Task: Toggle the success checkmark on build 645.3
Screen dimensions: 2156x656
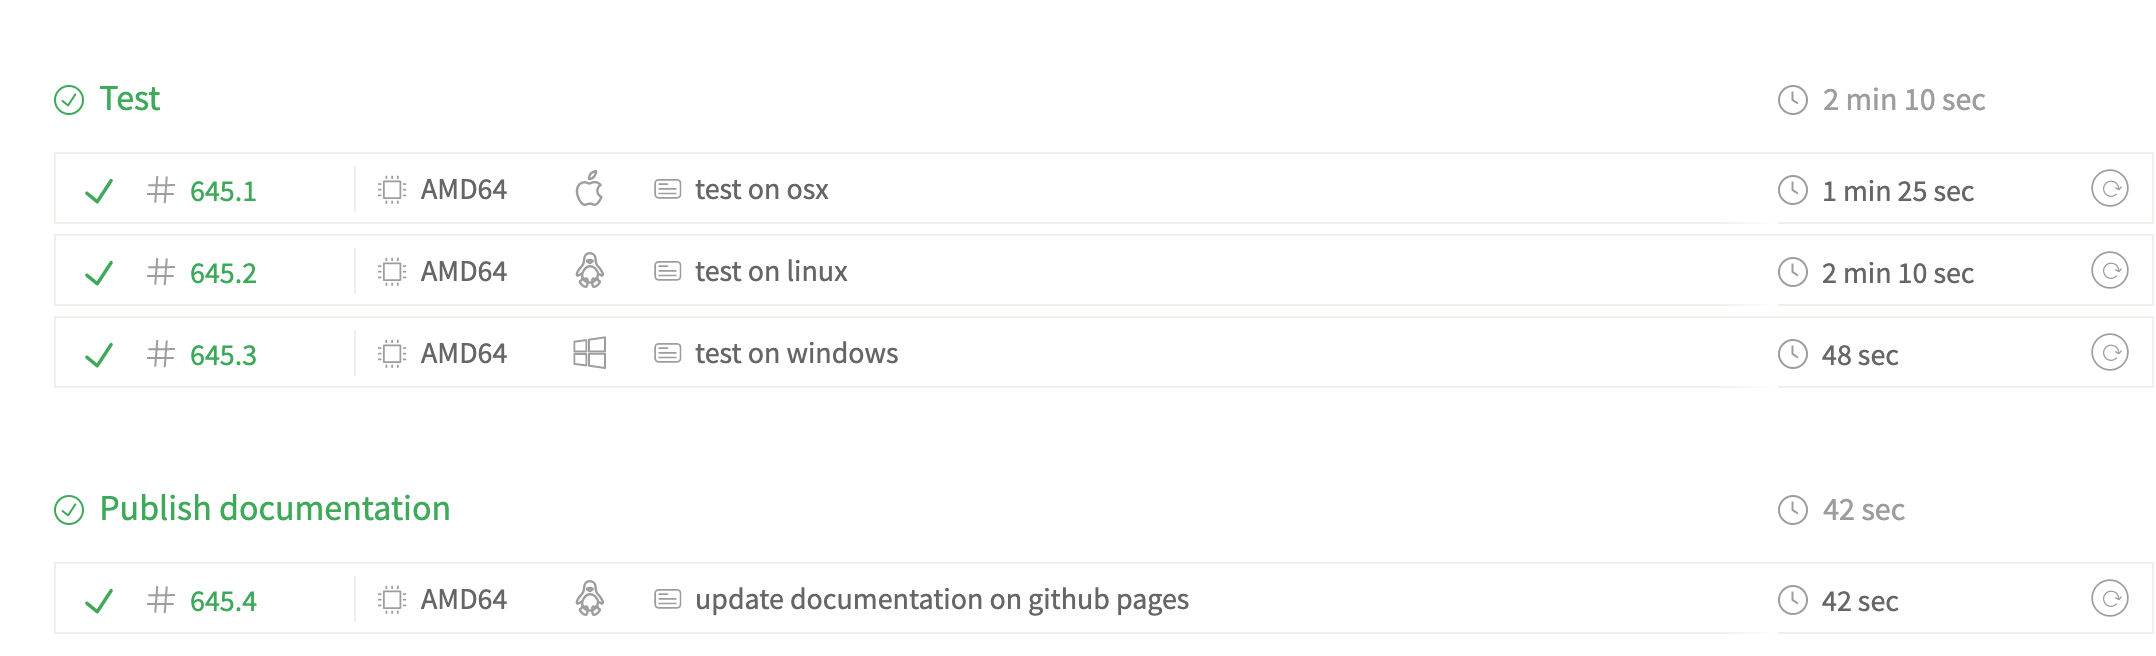Action: 99,353
